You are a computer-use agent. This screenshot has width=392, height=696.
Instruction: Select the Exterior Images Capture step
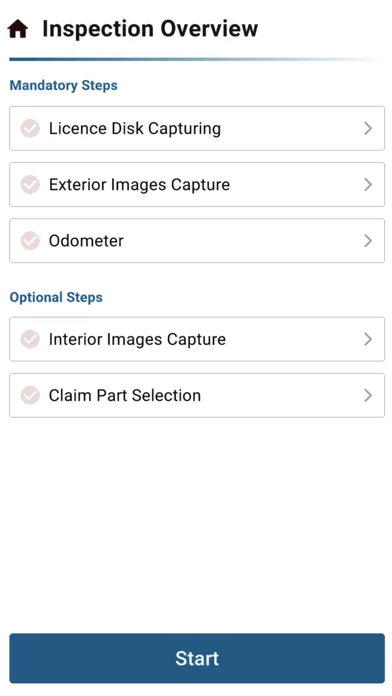pos(197,185)
